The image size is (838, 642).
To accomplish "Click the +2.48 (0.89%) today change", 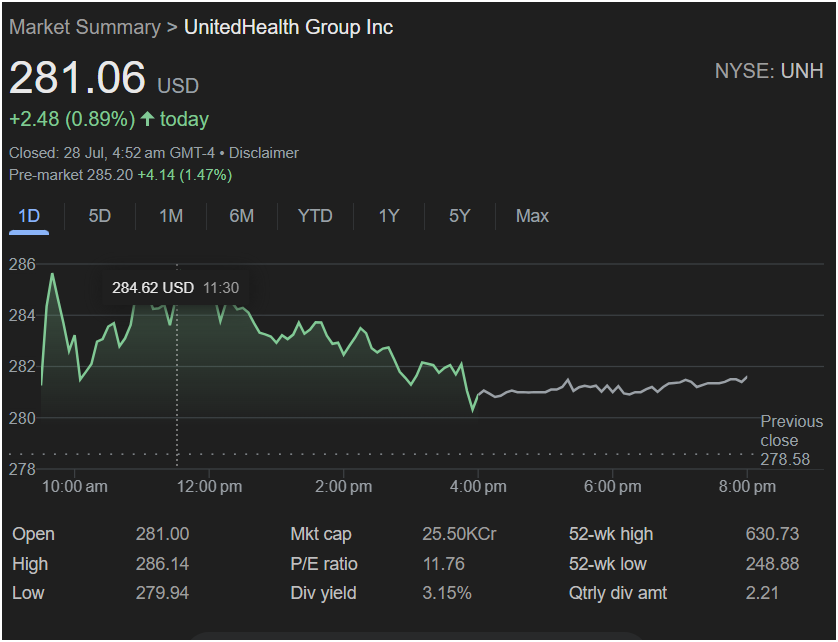I will tap(109, 119).
